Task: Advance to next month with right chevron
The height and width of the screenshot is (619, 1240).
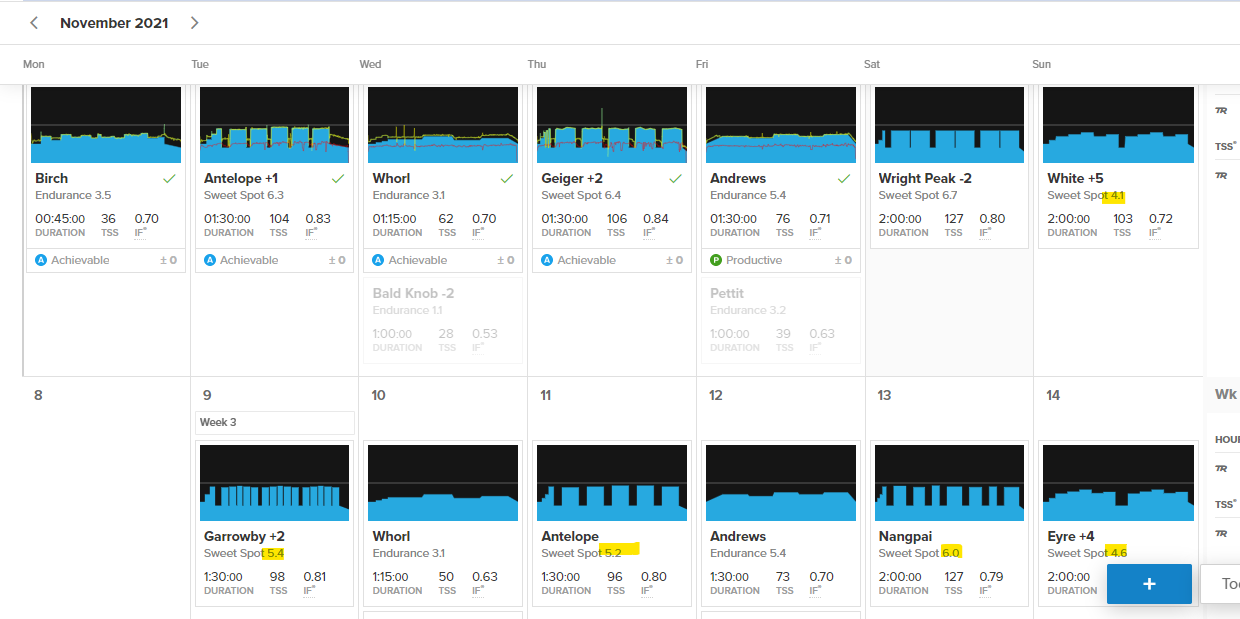Action: pyautogui.click(x=194, y=23)
